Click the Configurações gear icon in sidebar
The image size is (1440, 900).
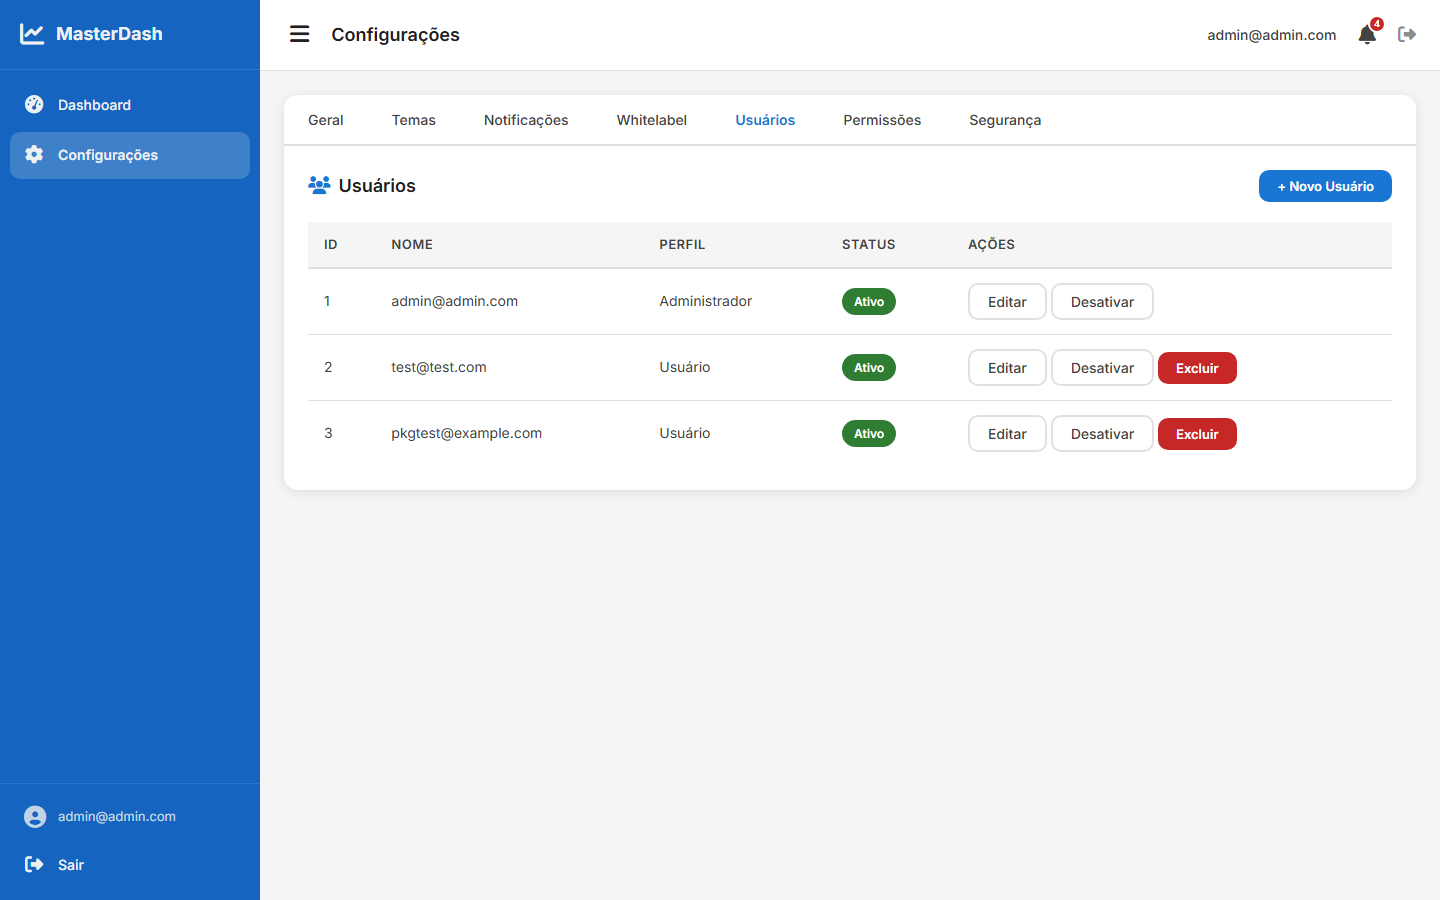(34, 154)
